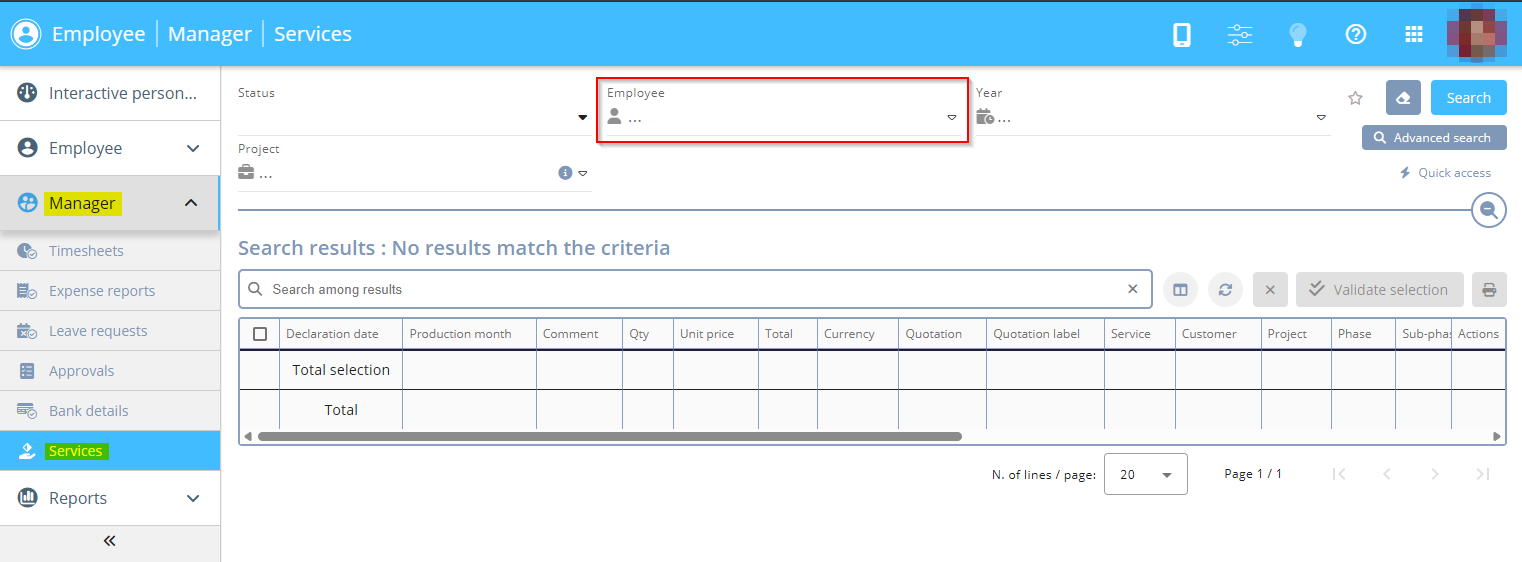
Task: Open the apps grid icon
Action: point(1414,34)
